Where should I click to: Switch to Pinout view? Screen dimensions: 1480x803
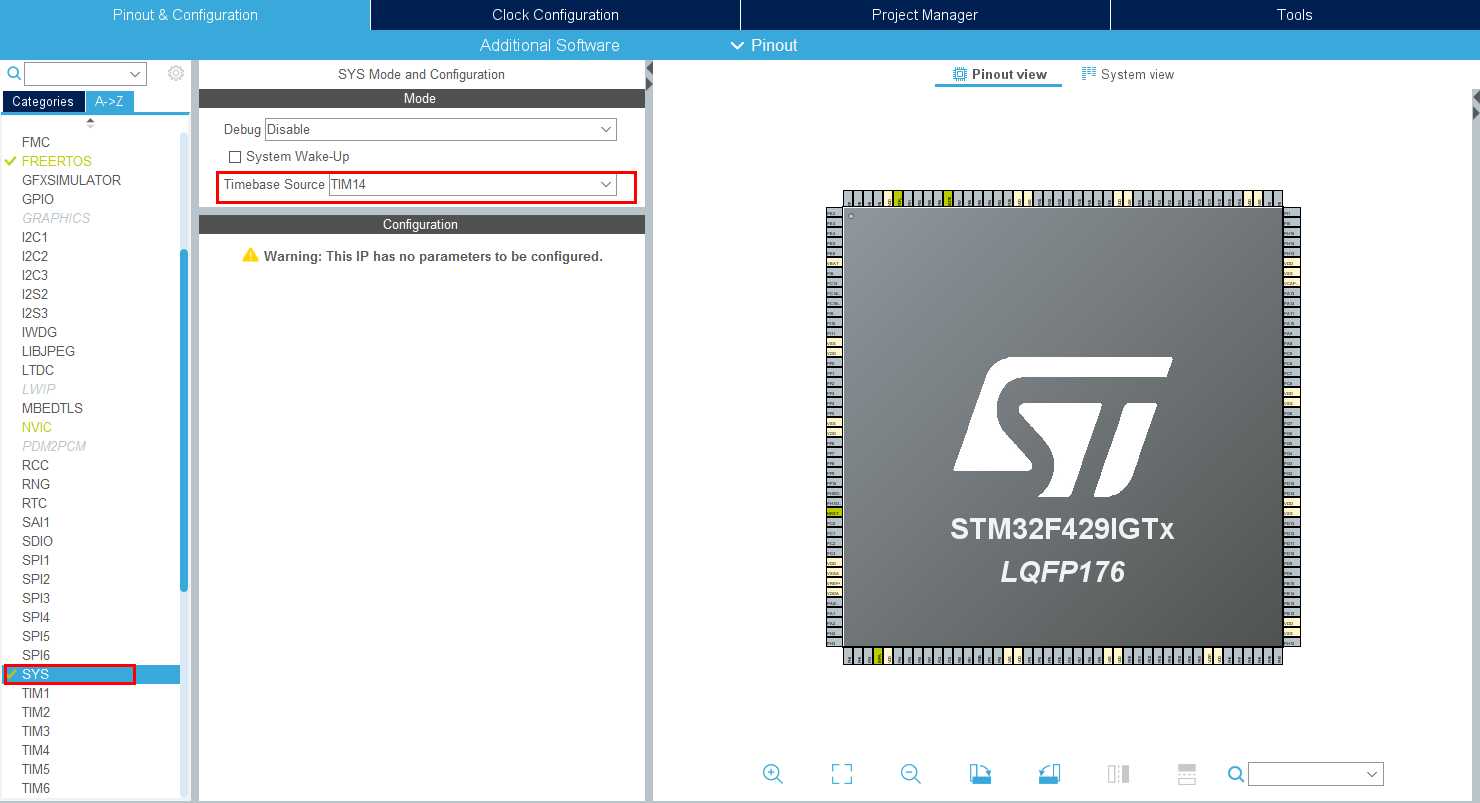tap(998, 74)
